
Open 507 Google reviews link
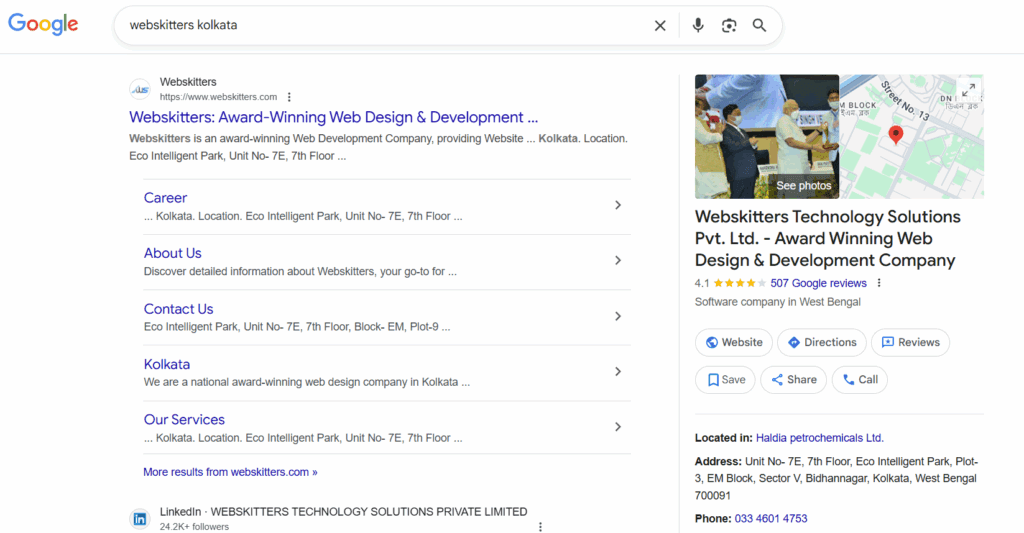(x=818, y=283)
